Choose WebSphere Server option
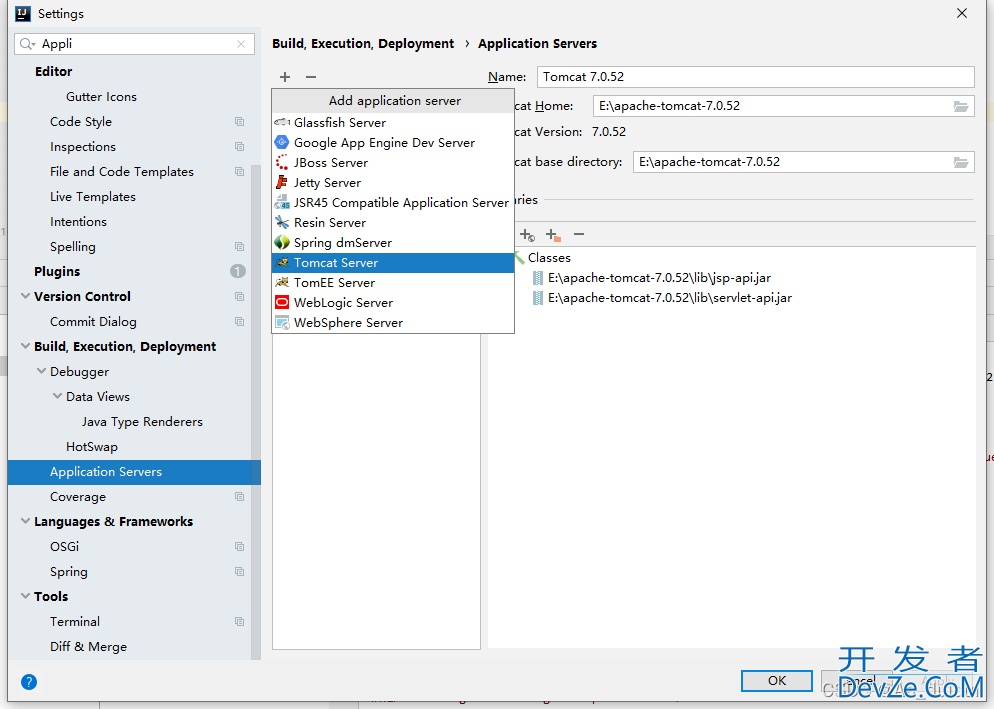Screen dimensions: 994x709 coord(393,323)
